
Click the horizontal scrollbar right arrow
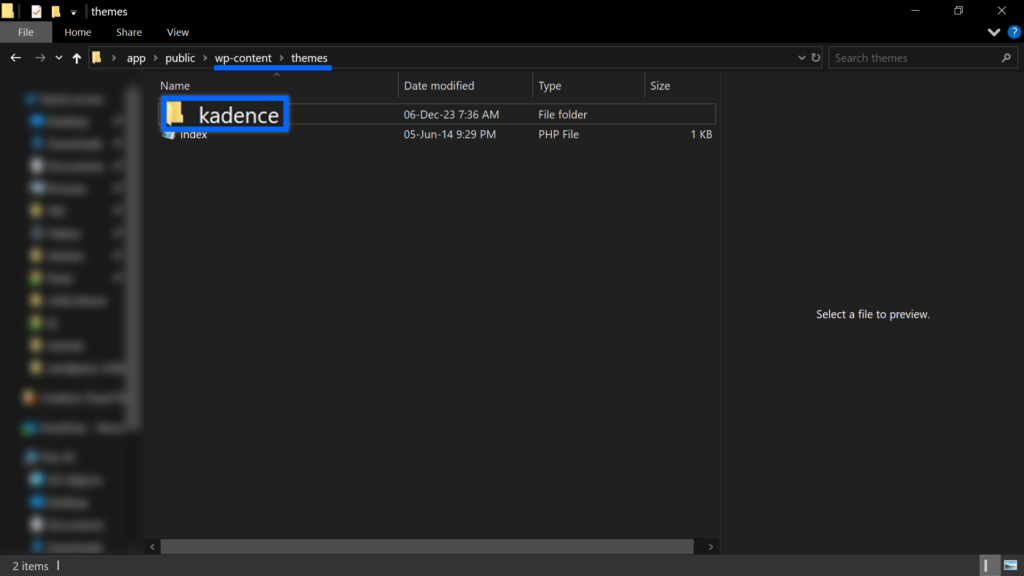click(711, 547)
